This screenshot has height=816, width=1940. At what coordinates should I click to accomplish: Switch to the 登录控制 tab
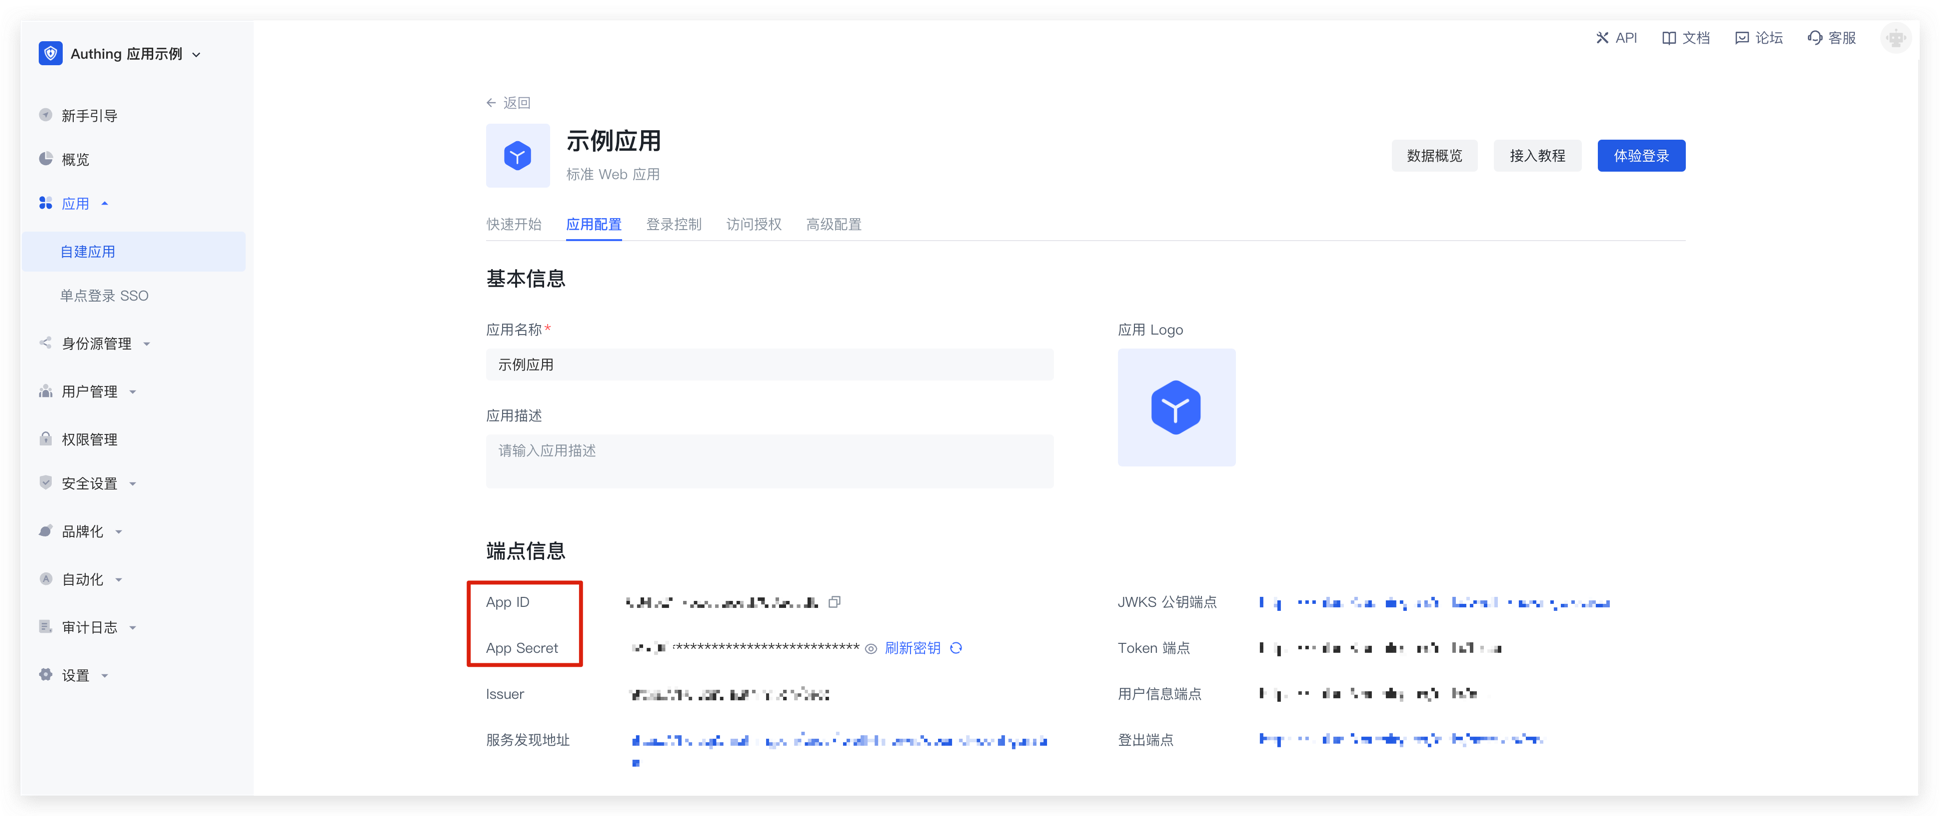[673, 225]
